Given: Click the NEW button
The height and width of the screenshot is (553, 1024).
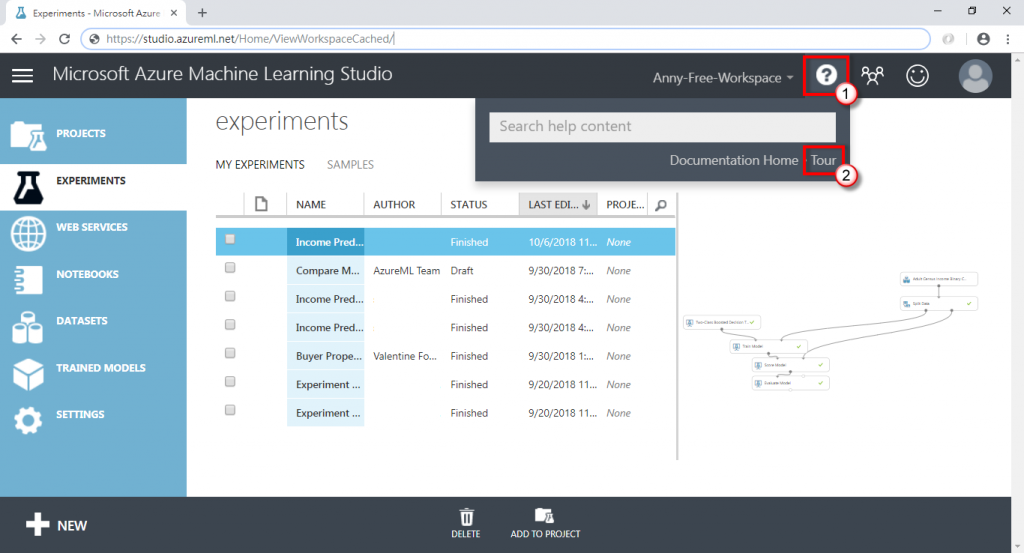Looking at the screenshot, I should (56, 525).
